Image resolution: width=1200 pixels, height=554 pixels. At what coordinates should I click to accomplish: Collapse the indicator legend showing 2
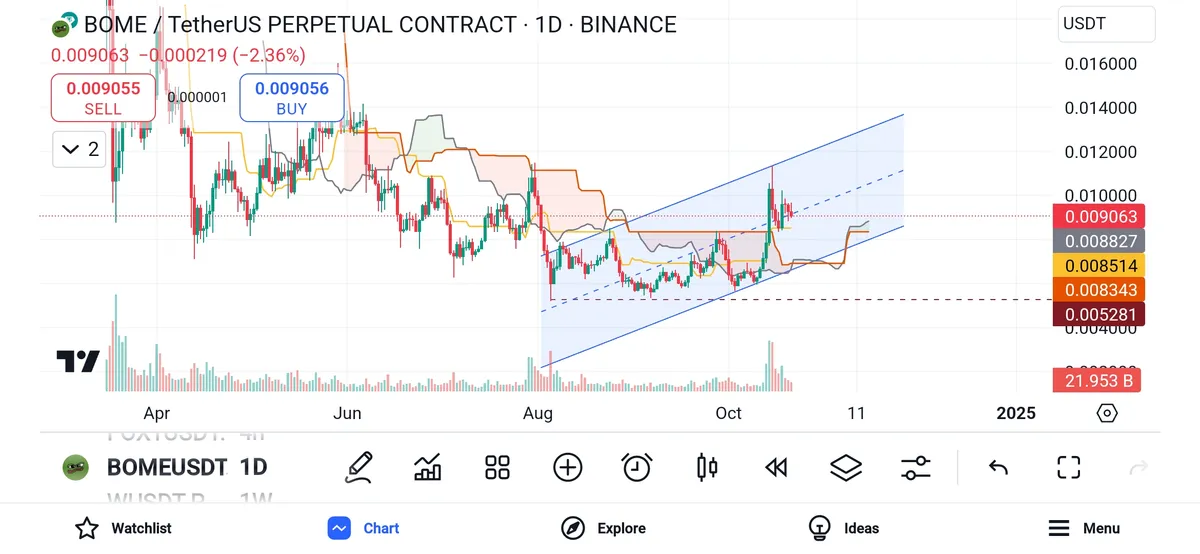click(x=80, y=150)
